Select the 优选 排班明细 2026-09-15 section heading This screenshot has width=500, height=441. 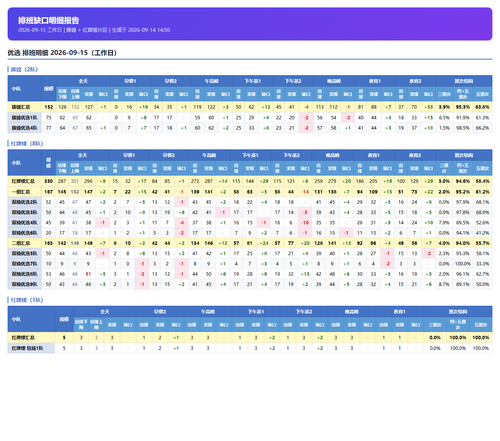tap(62, 53)
